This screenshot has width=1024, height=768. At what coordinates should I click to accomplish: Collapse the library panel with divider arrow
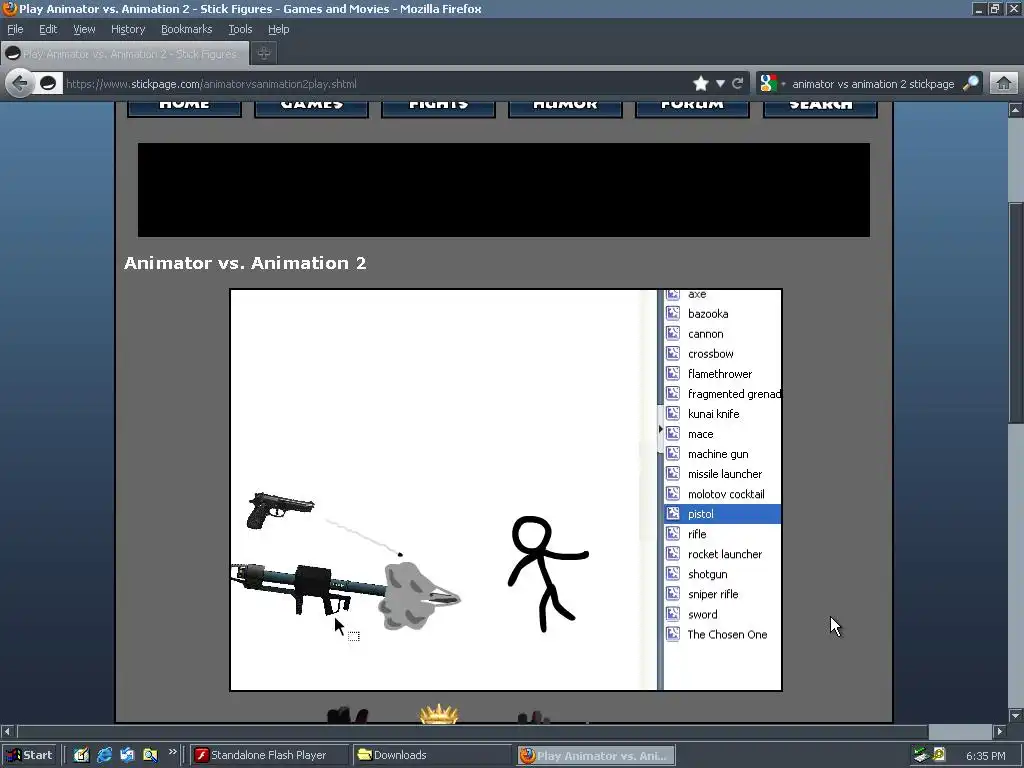(x=660, y=429)
